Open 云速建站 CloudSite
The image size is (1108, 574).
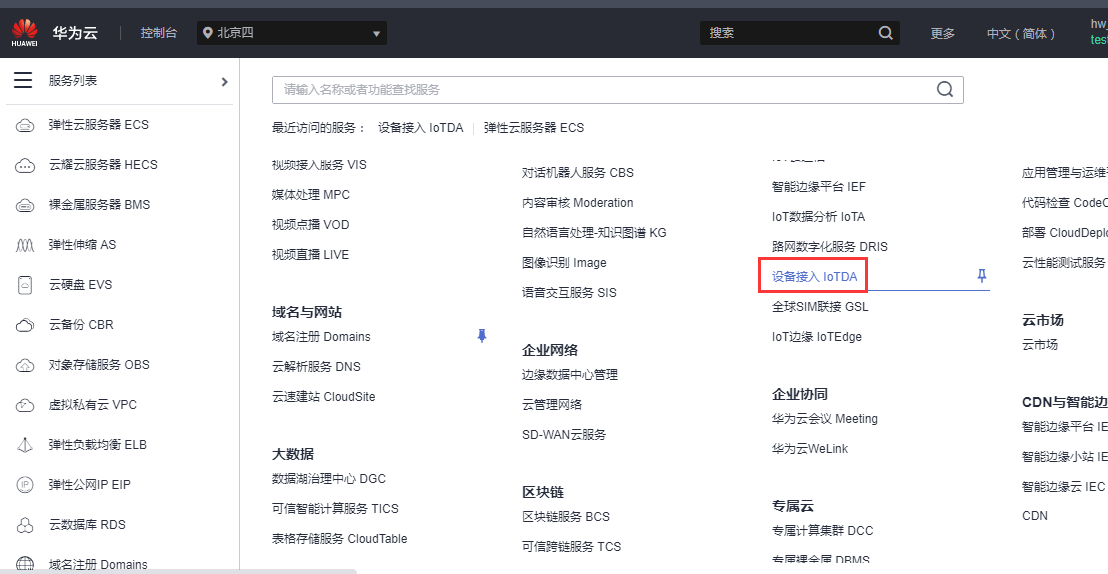[324, 397]
